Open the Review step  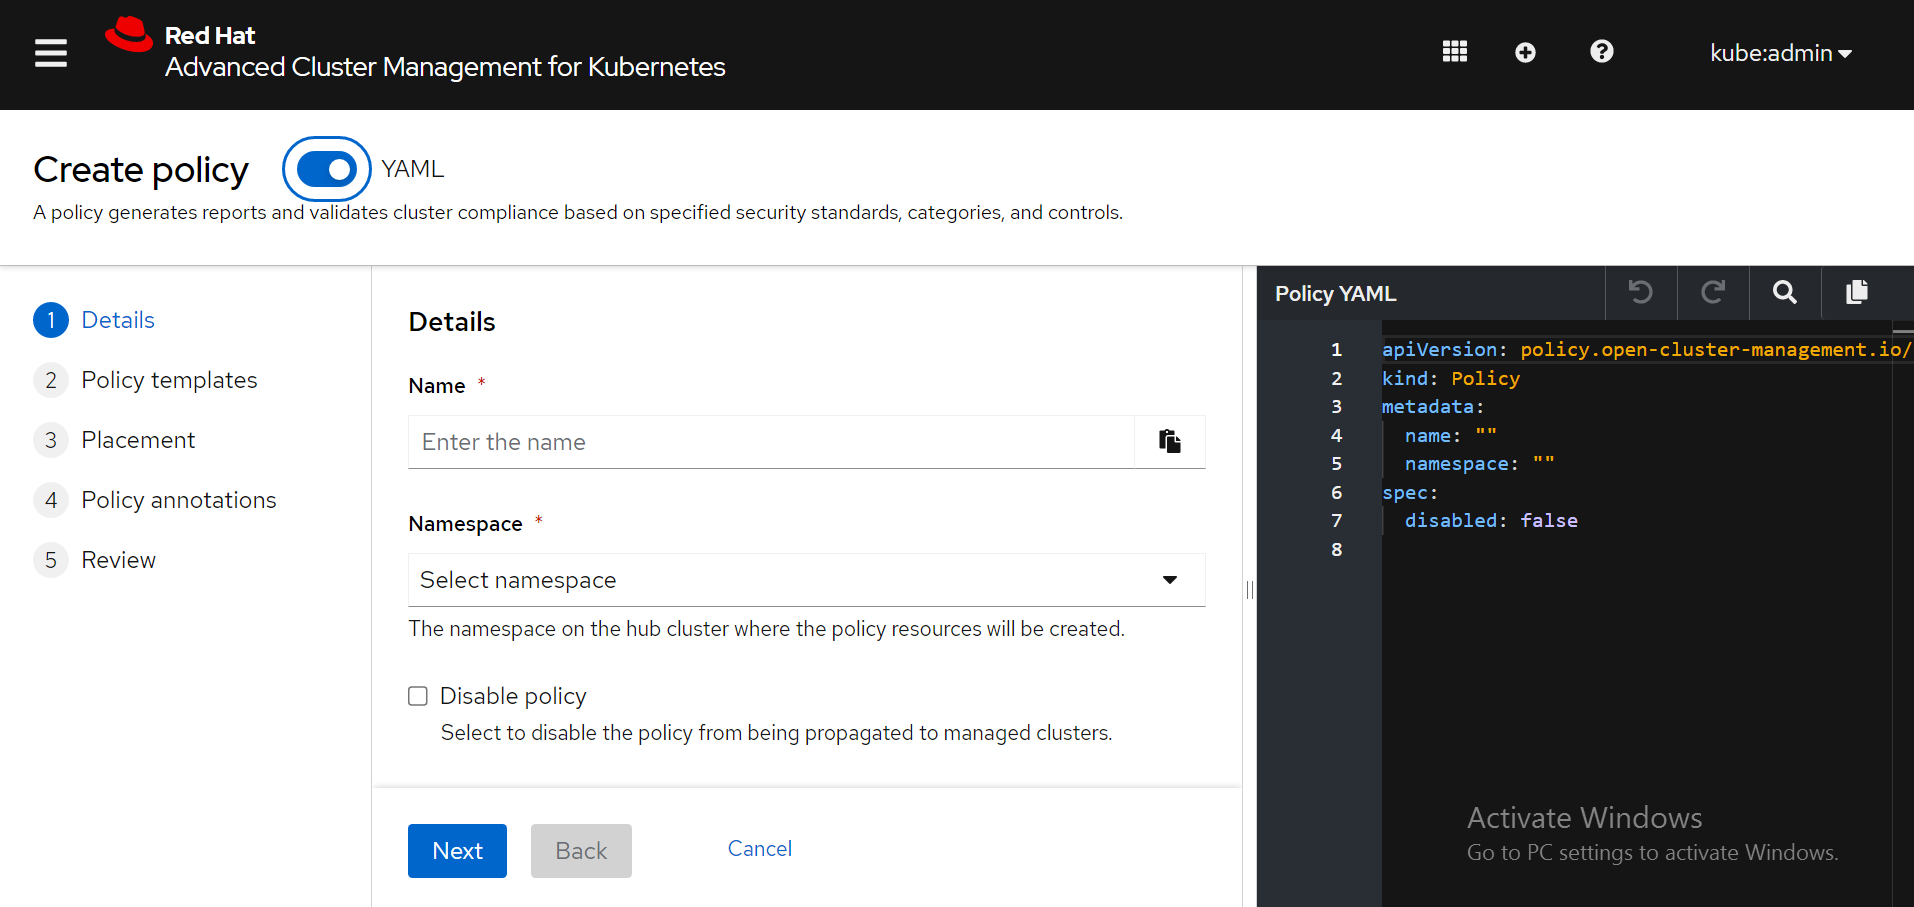118,560
